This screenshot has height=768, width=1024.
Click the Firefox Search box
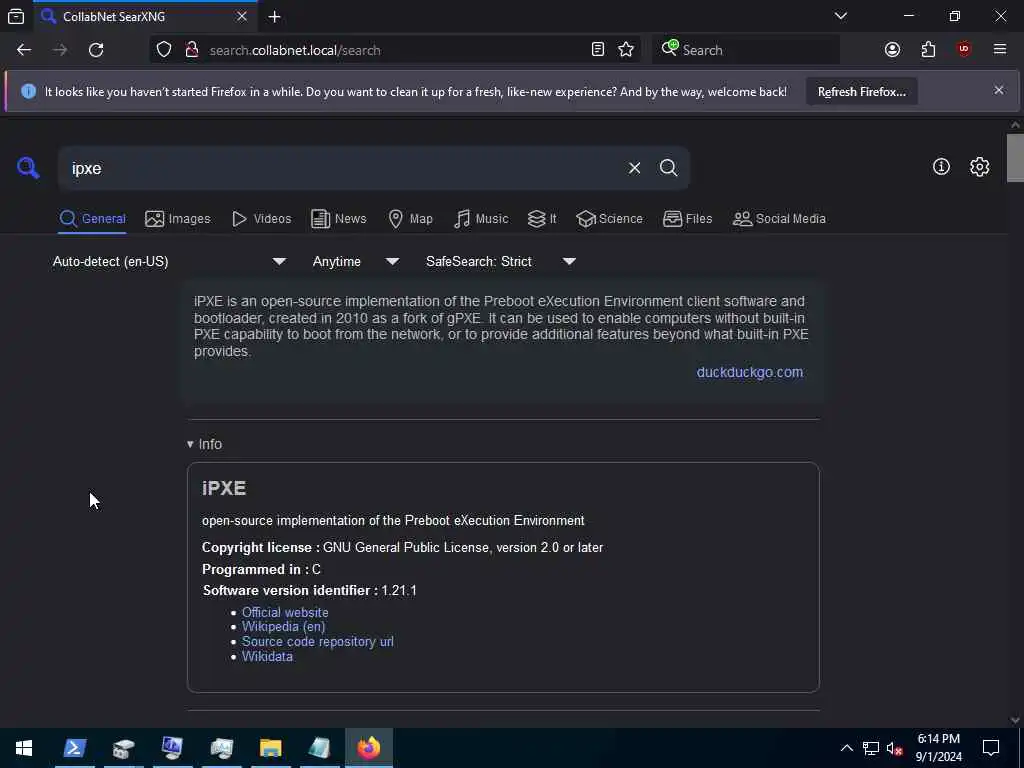[746, 50]
